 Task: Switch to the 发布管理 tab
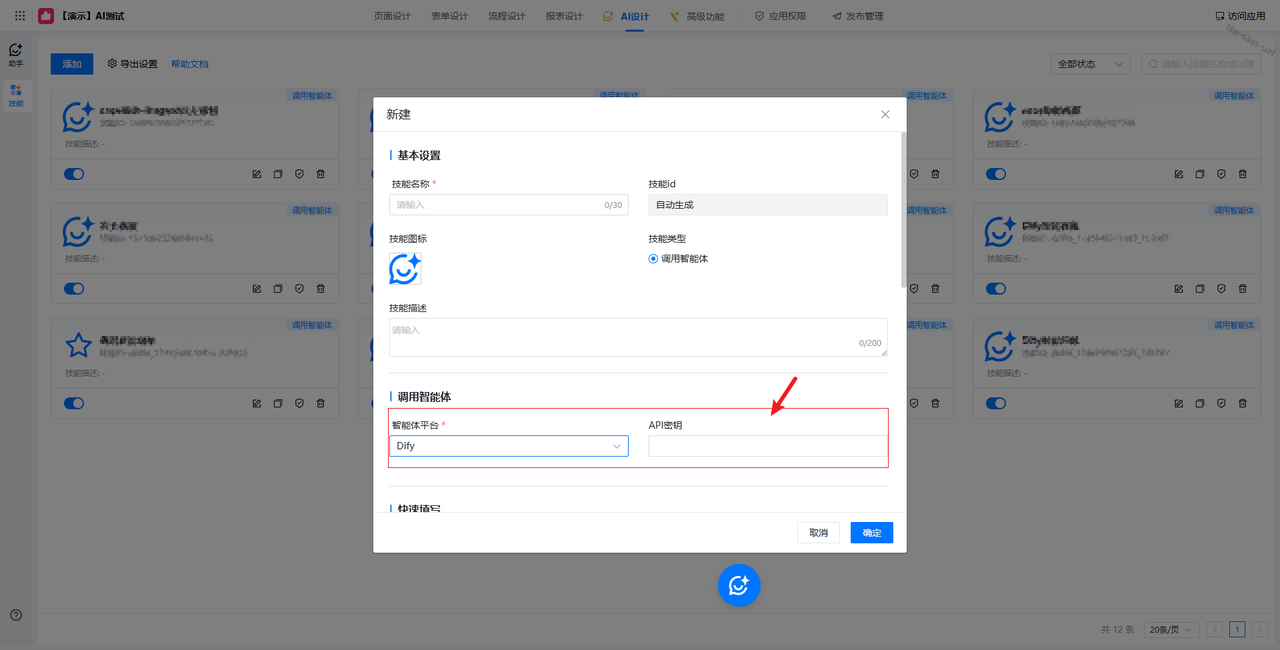coord(857,16)
